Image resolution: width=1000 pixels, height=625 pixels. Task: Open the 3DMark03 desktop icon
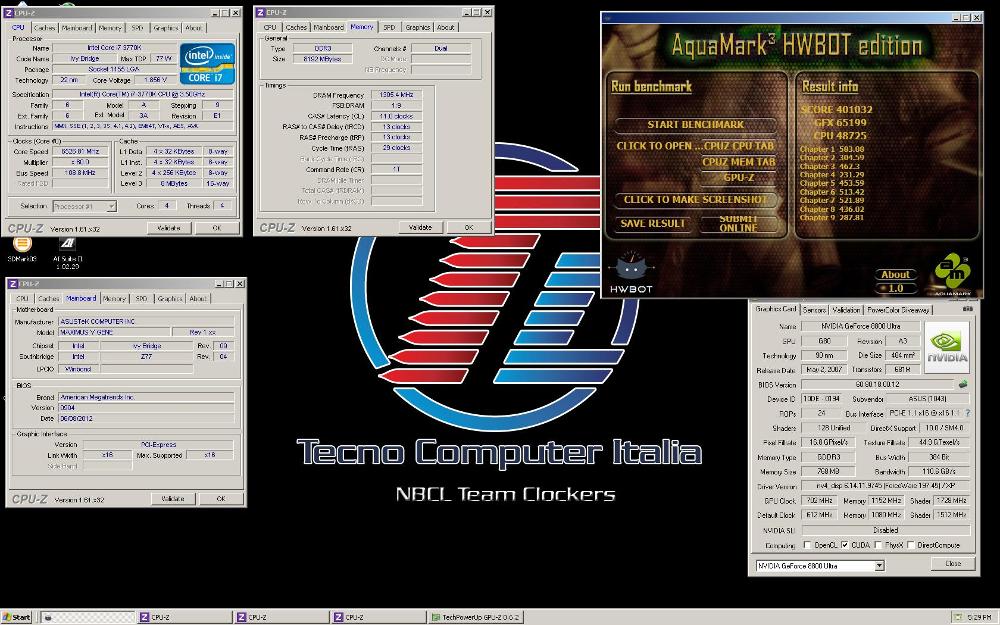[22, 249]
